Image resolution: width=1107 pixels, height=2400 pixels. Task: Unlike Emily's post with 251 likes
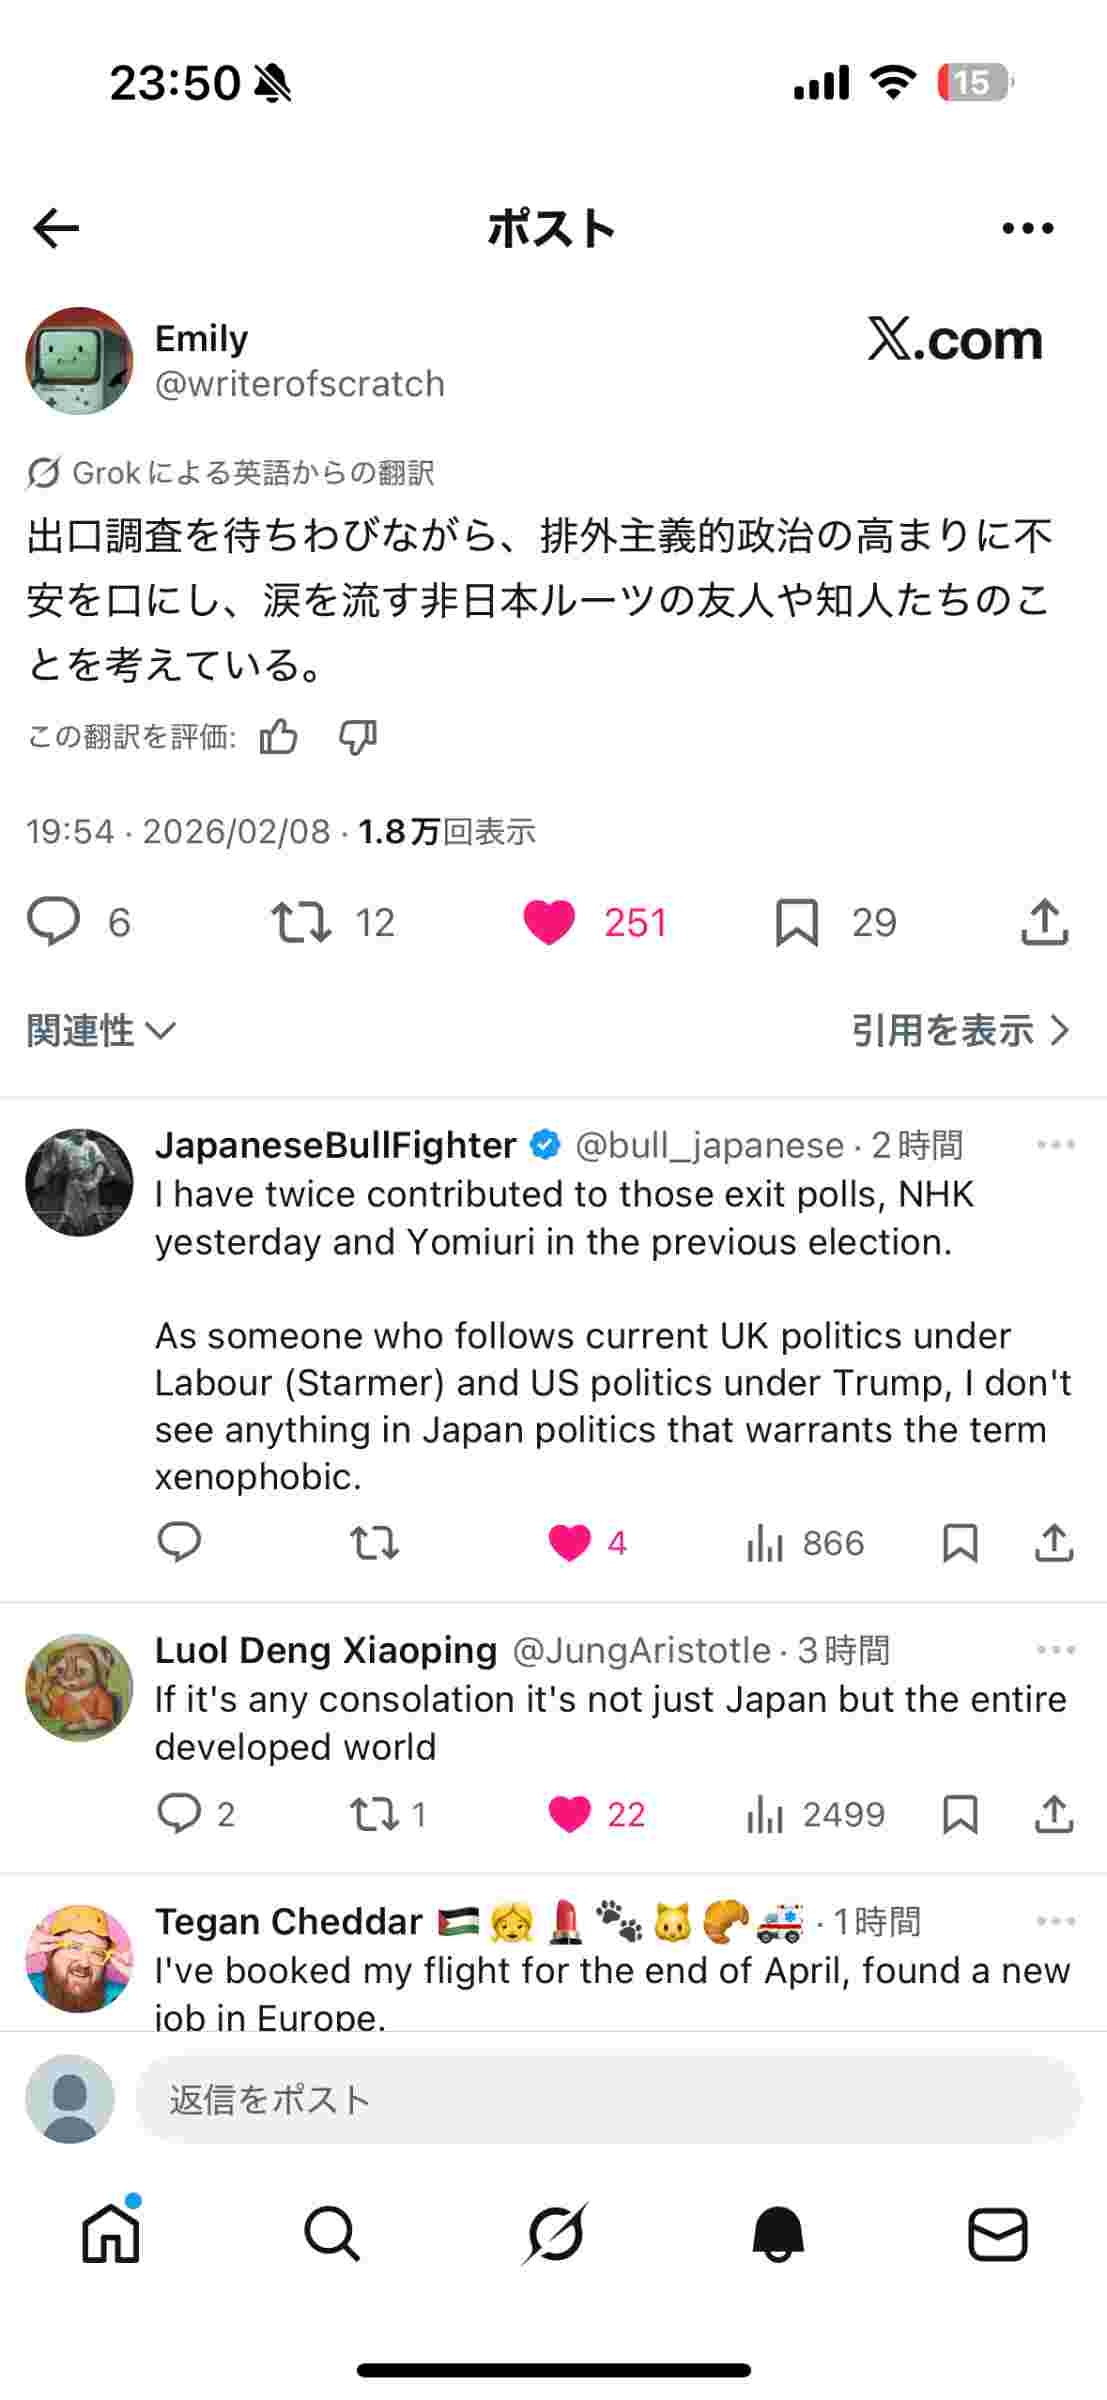click(x=550, y=922)
